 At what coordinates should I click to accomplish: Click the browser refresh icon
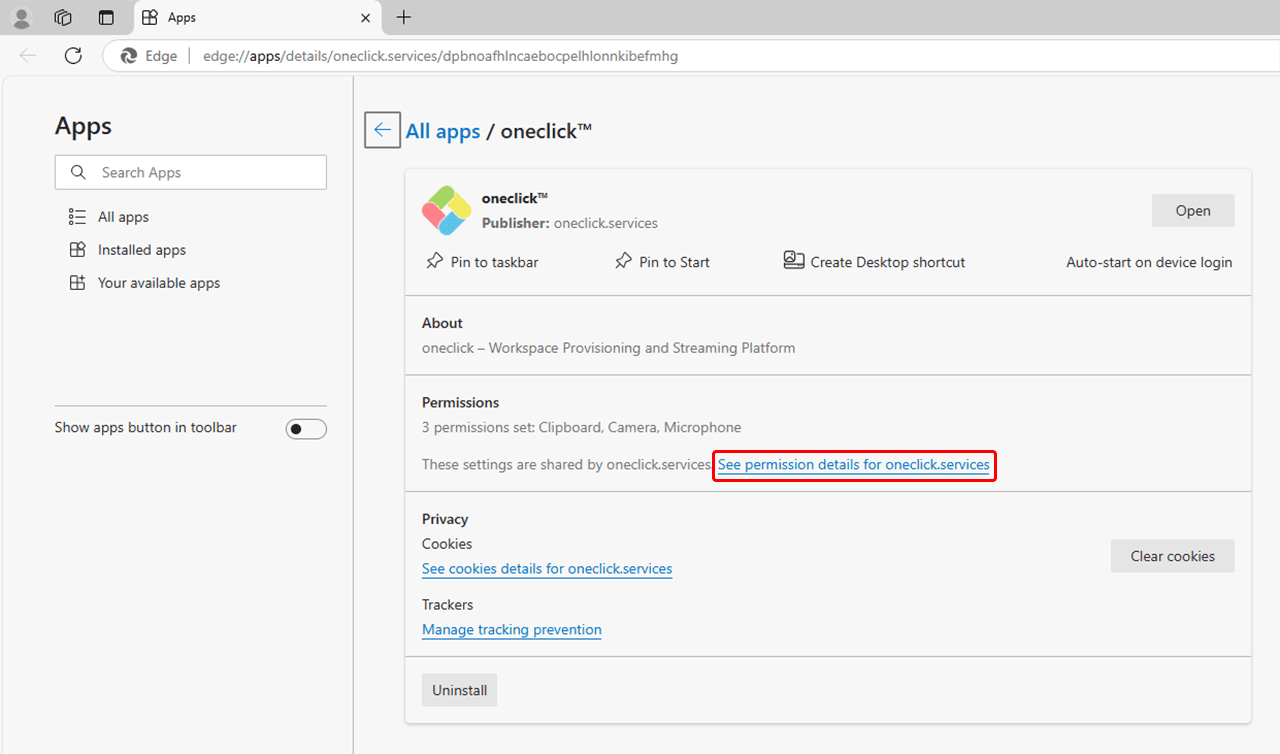[x=73, y=56]
